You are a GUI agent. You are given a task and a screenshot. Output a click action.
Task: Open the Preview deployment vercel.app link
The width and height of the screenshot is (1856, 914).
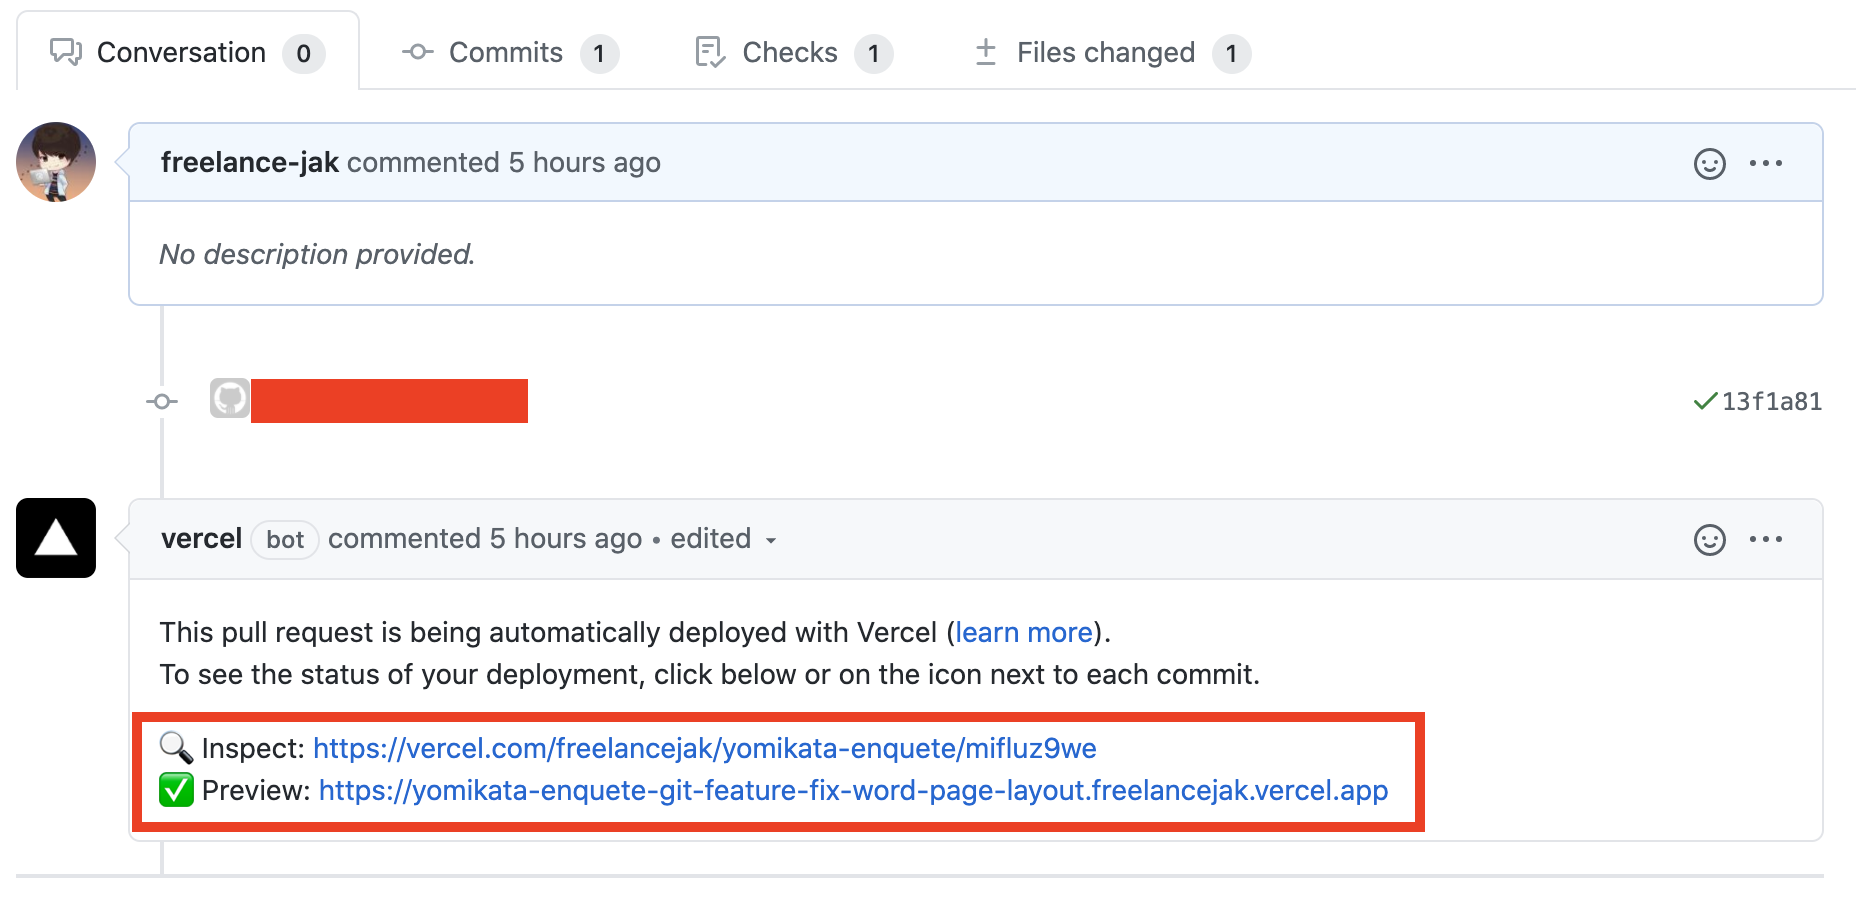[x=853, y=790]
